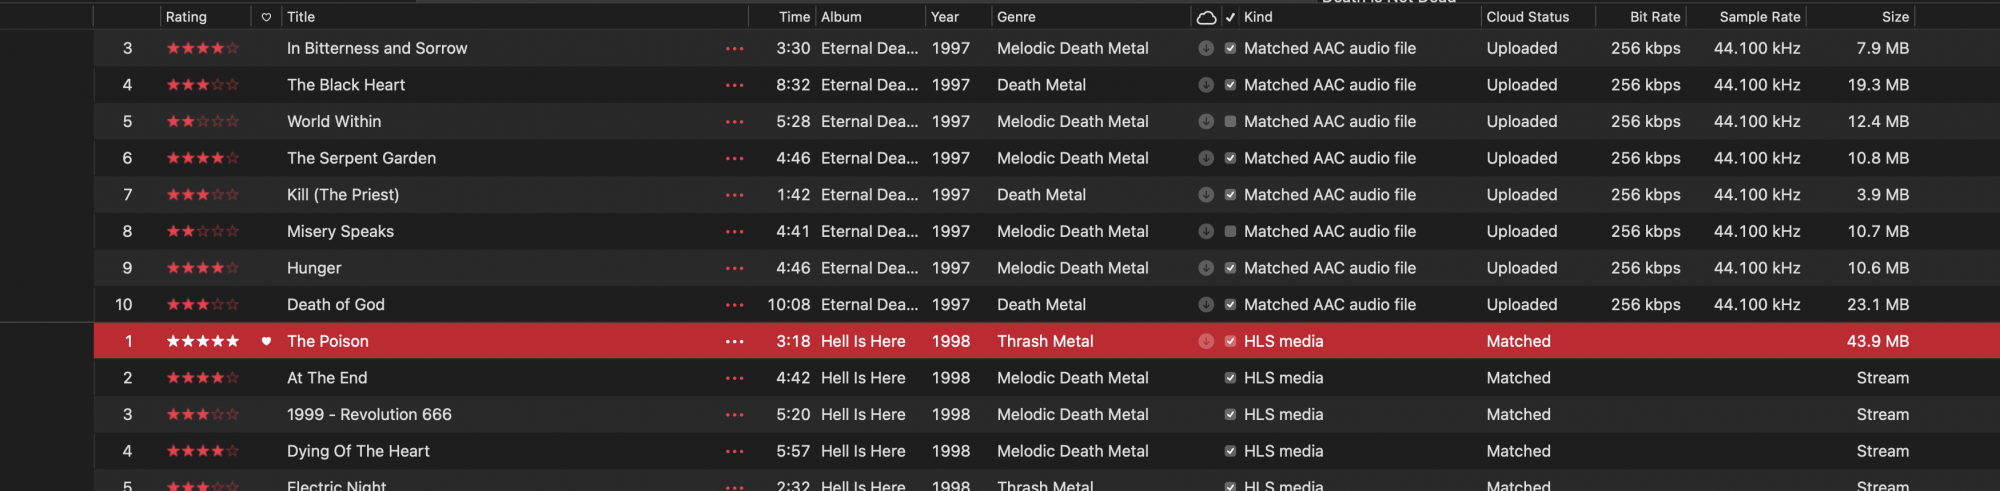Click the download icon for The Black Heart

[1206, 85]
